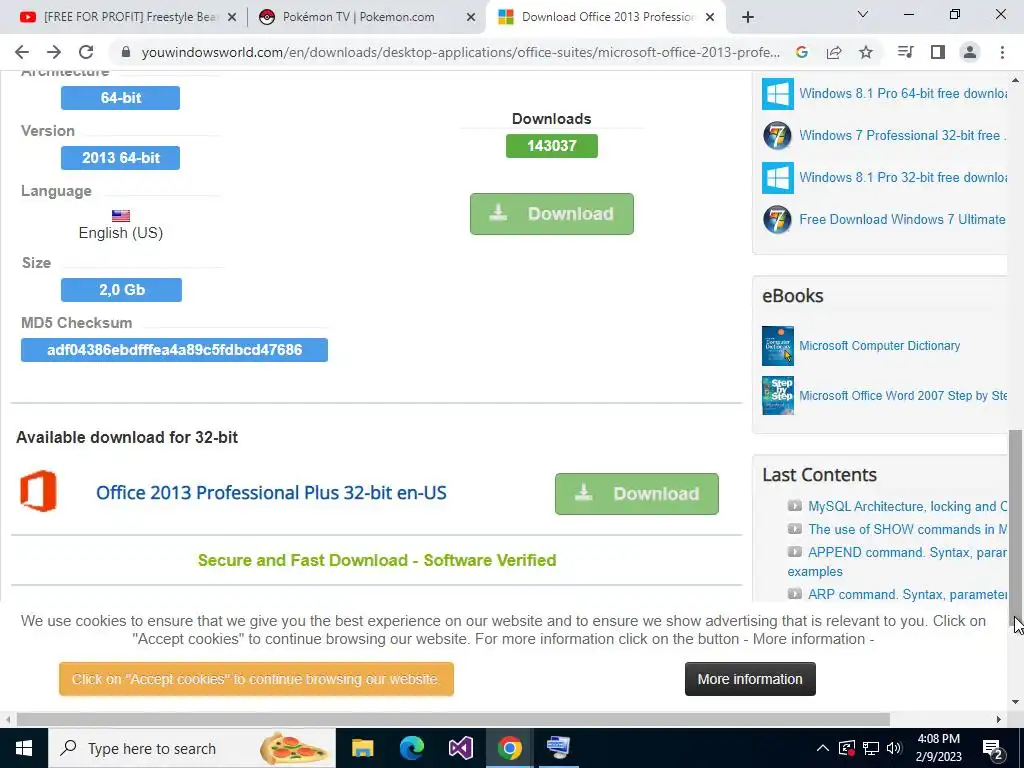1024x768 pixels.
Task: Click the green 64-bit Download button
Action: pyautogui.click(x=552, y=214)
